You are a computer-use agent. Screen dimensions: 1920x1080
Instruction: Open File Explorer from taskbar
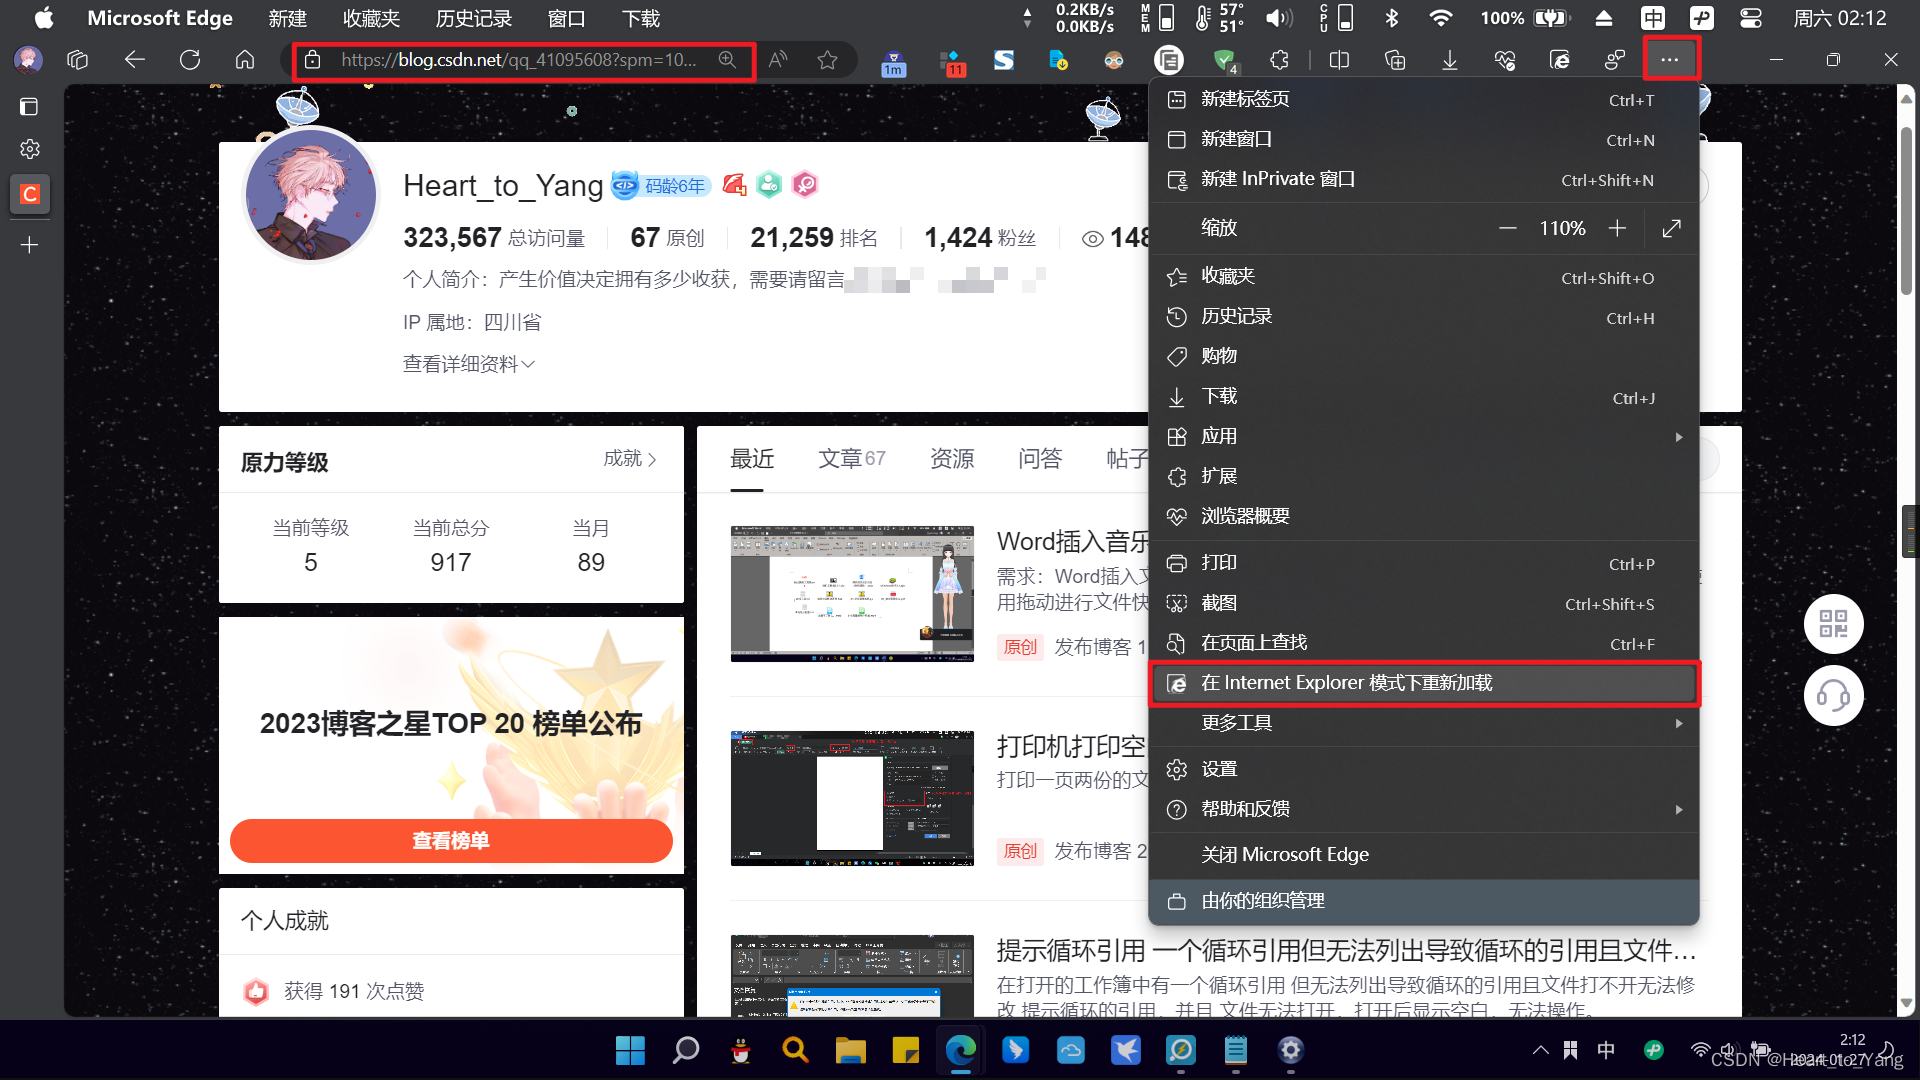click(851, 1050)
